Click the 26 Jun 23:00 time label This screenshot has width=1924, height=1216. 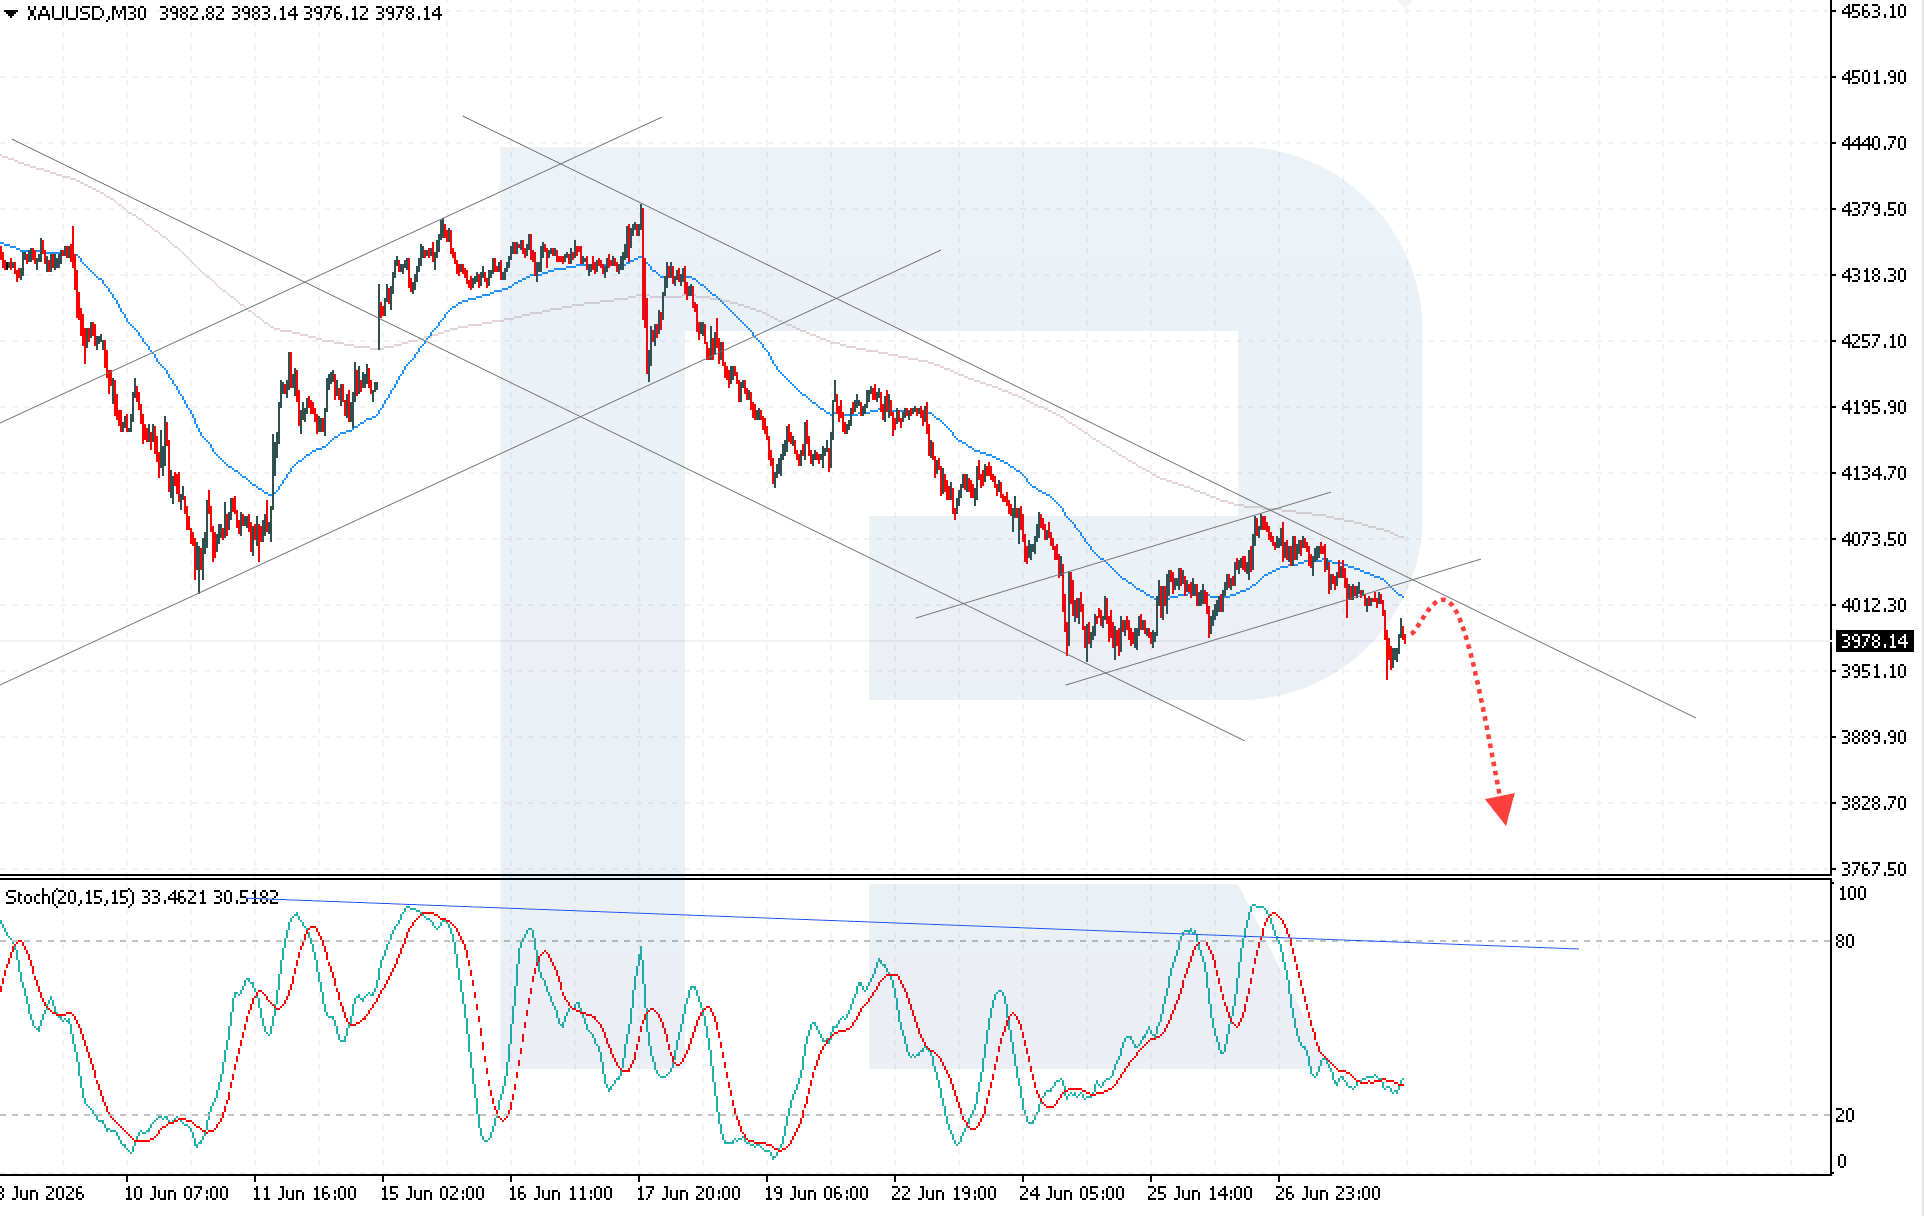point(1328,1194)
